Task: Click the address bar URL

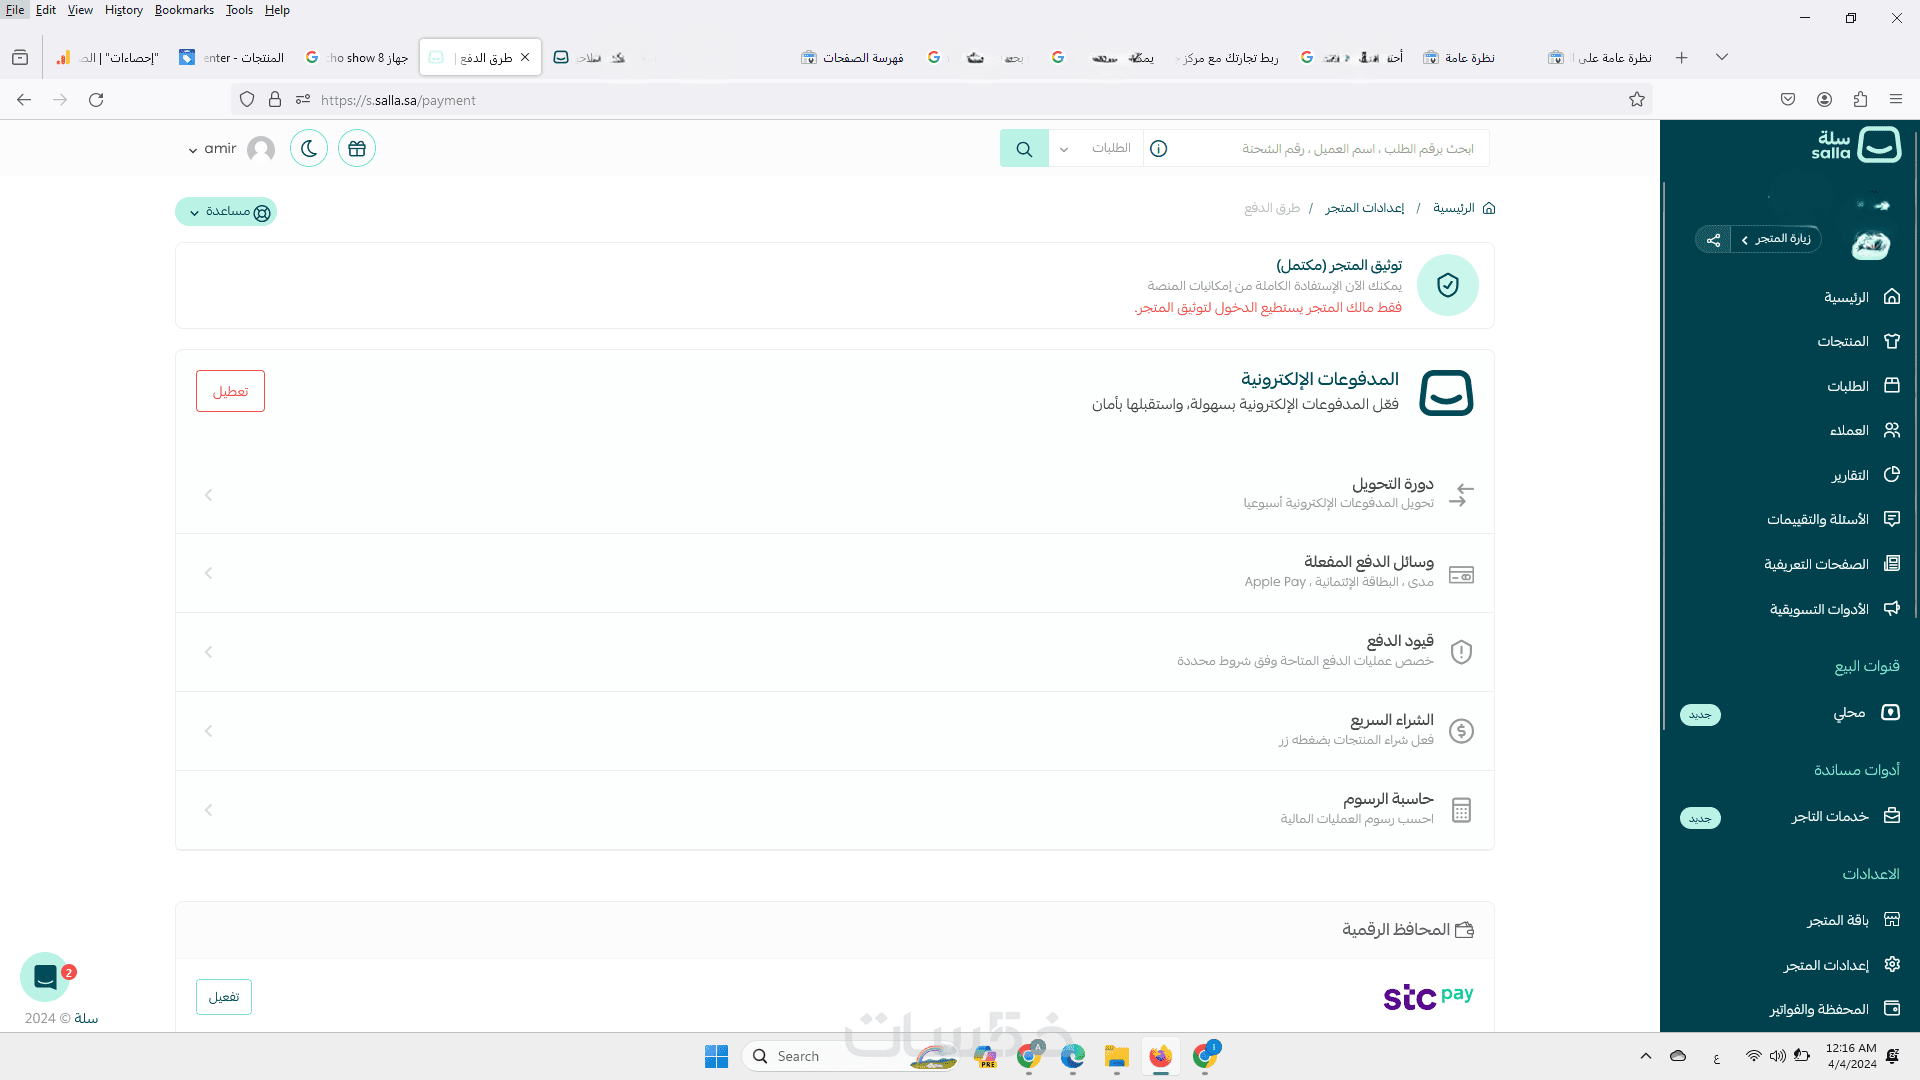Action: click(x=398, y=100)
